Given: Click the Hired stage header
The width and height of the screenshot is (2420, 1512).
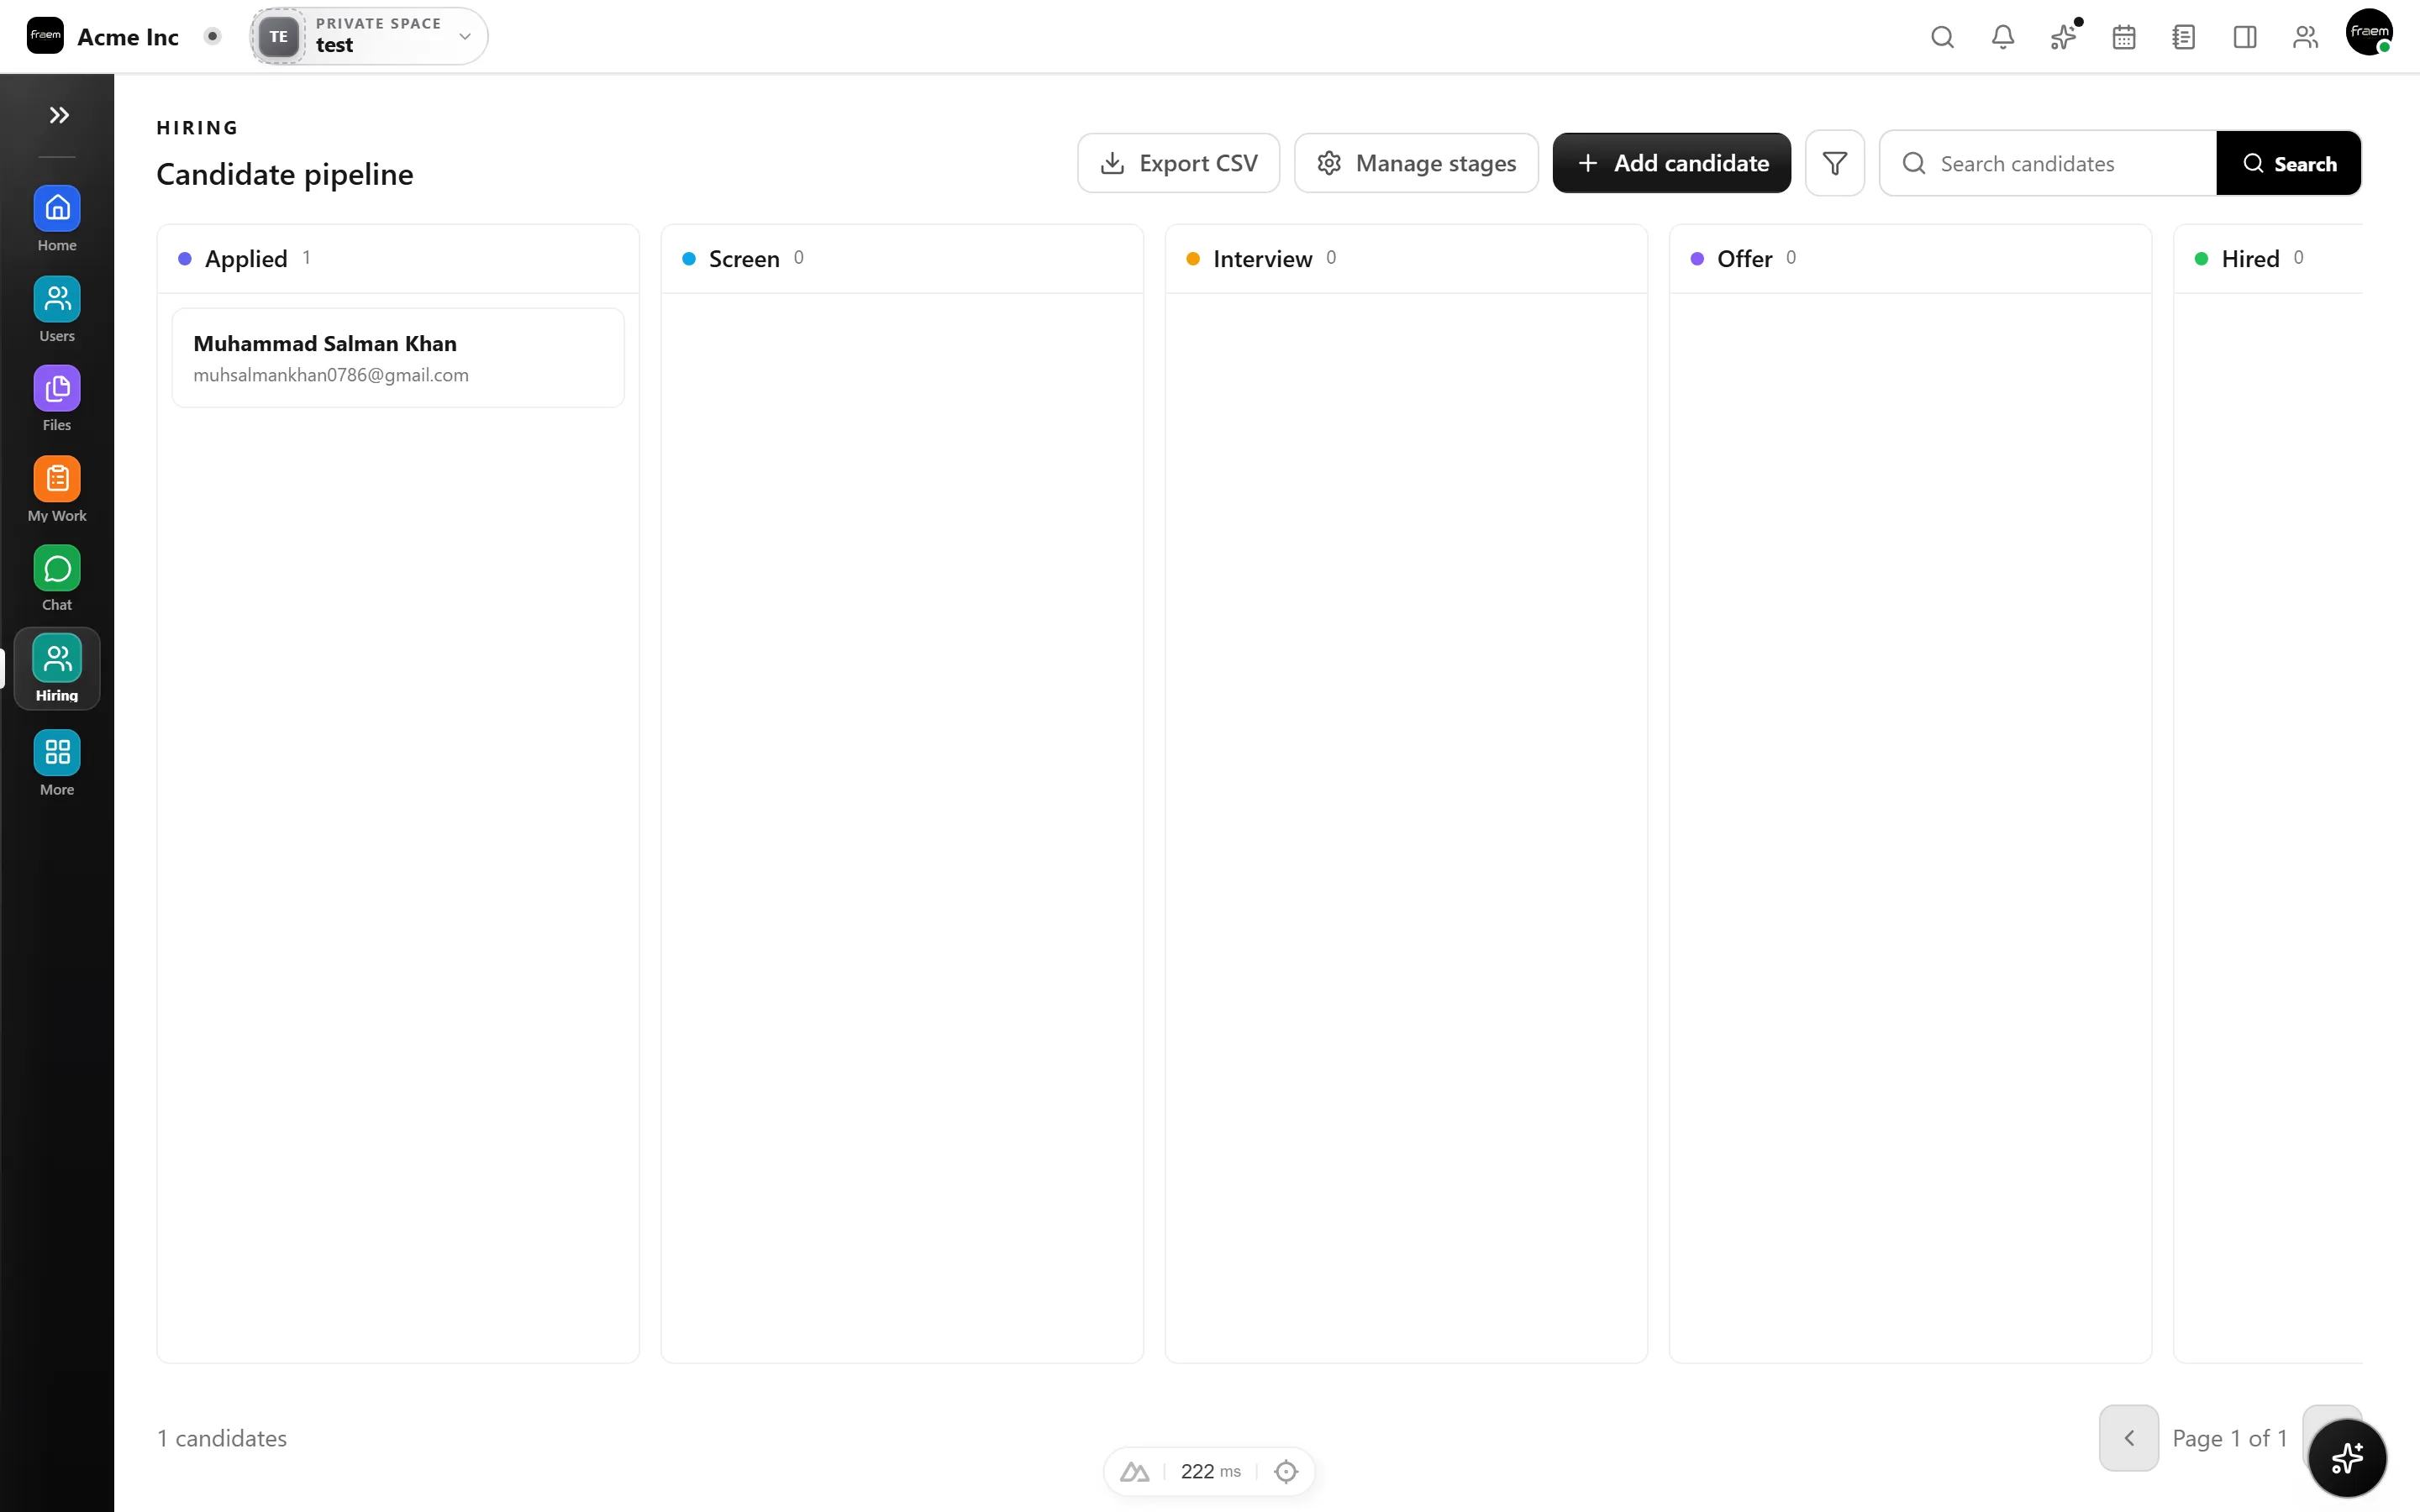Looking at the screenshot, I should 2268,259.
